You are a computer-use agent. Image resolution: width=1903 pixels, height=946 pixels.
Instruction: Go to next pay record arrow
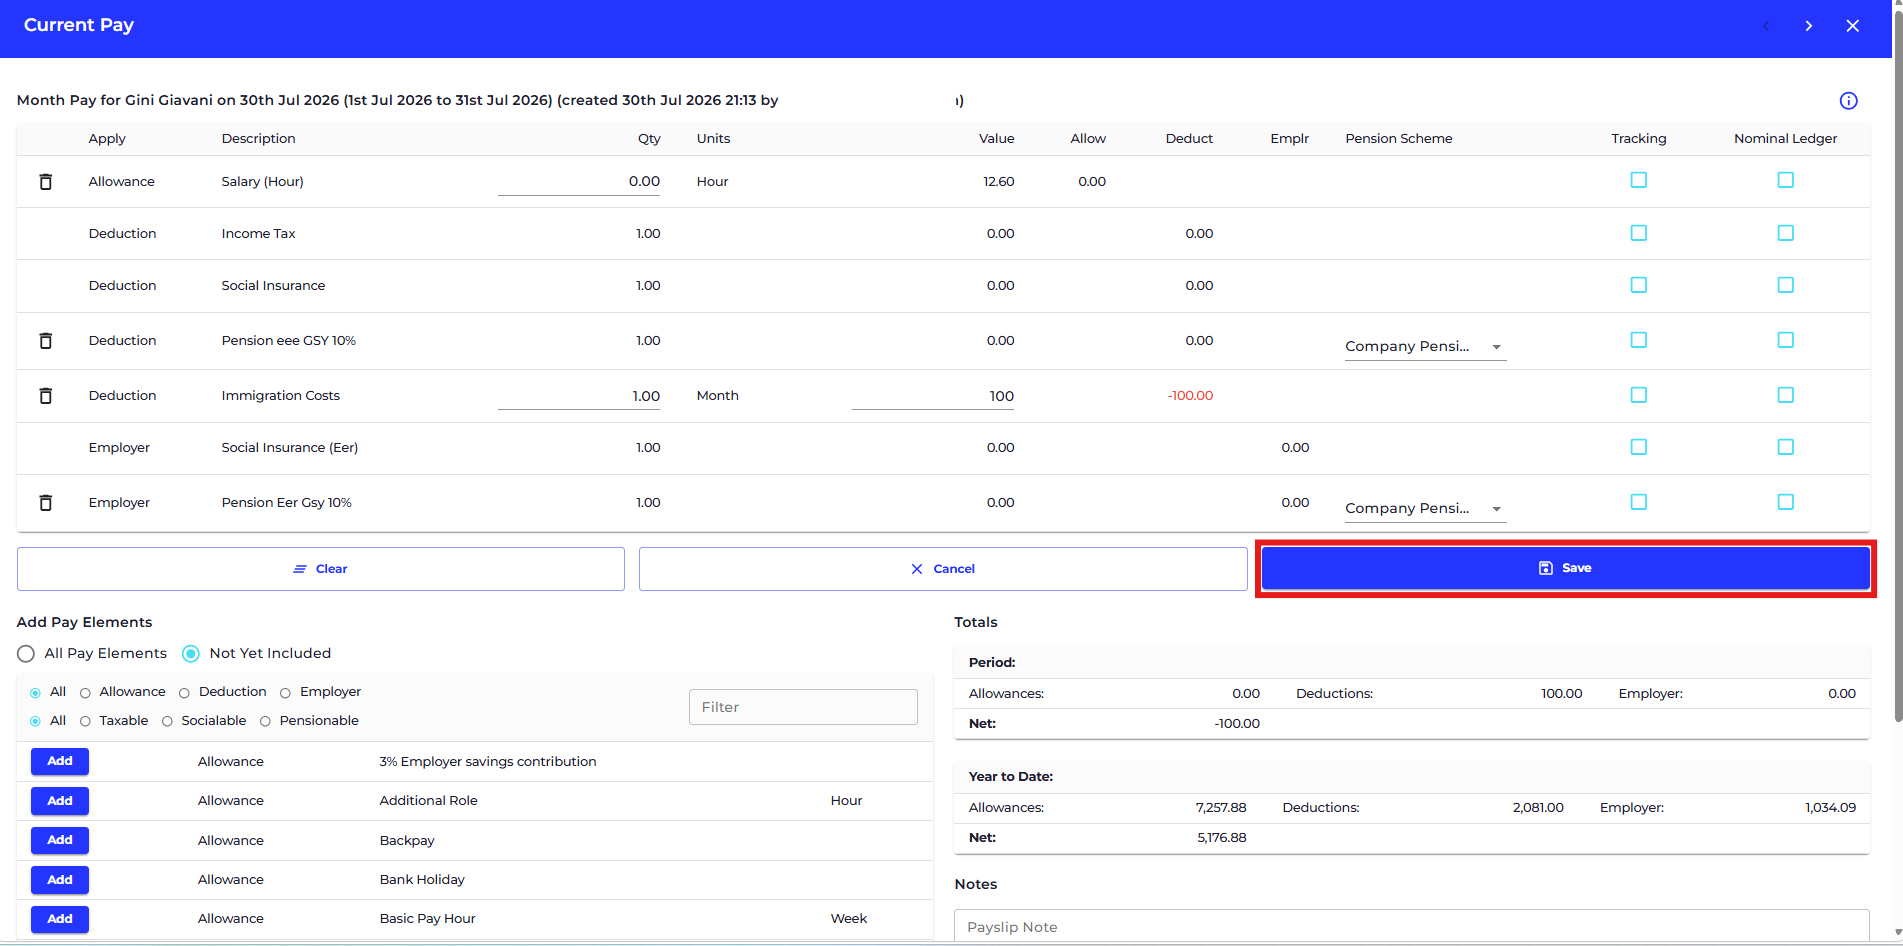[x=1808, y=26]
